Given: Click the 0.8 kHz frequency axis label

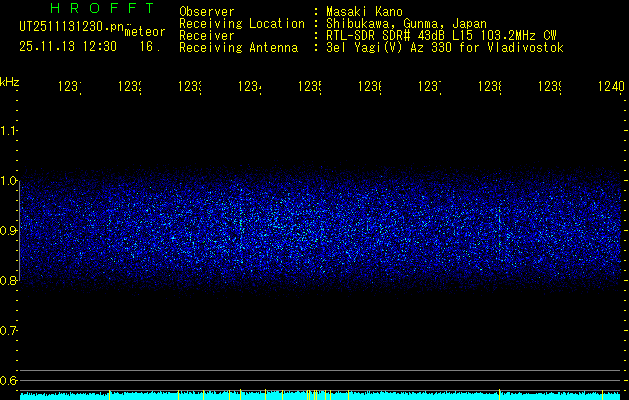Looking at the screenshot, I should [x=9, y=280].
